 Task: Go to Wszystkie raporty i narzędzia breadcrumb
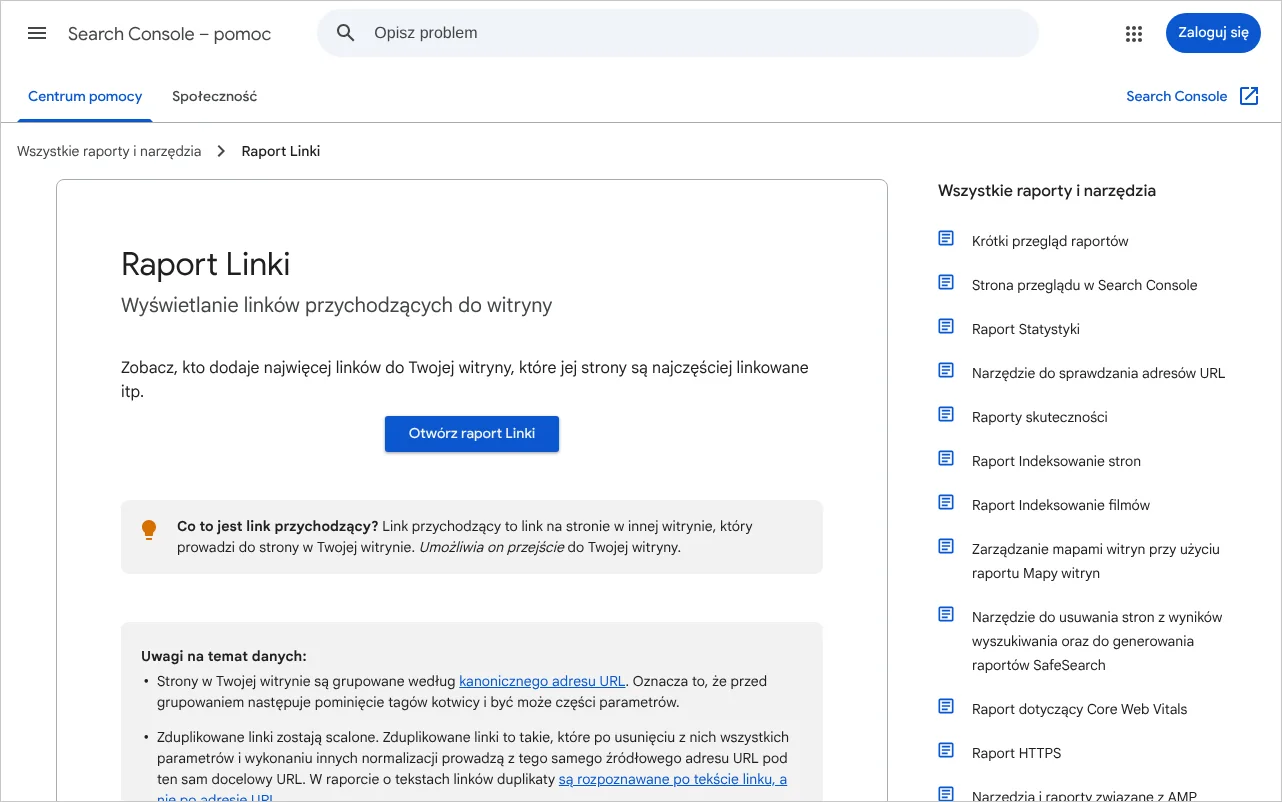click(109, 151)
